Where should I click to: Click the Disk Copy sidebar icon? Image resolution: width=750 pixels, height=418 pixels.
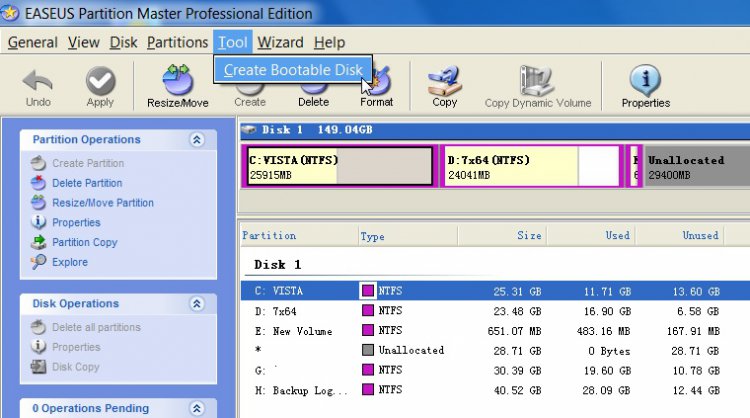38,367
